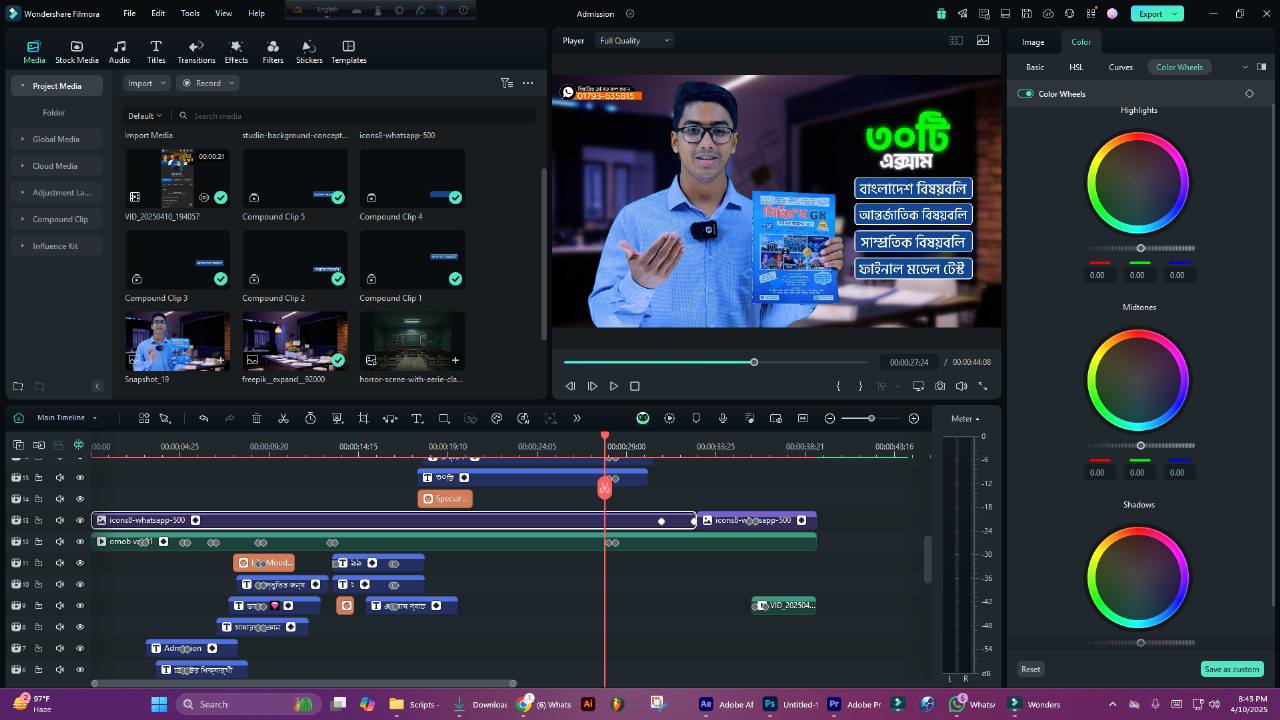Switch to the Curves tab

1120,67
